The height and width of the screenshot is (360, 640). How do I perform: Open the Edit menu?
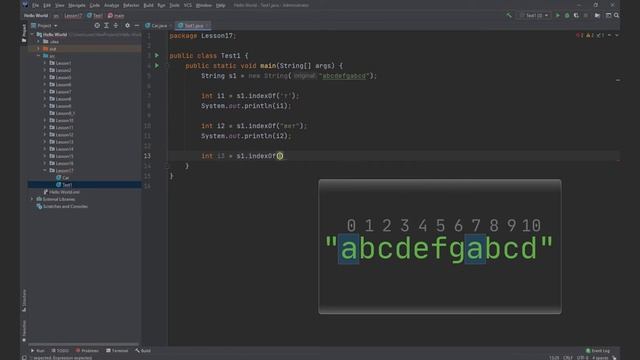47,5
